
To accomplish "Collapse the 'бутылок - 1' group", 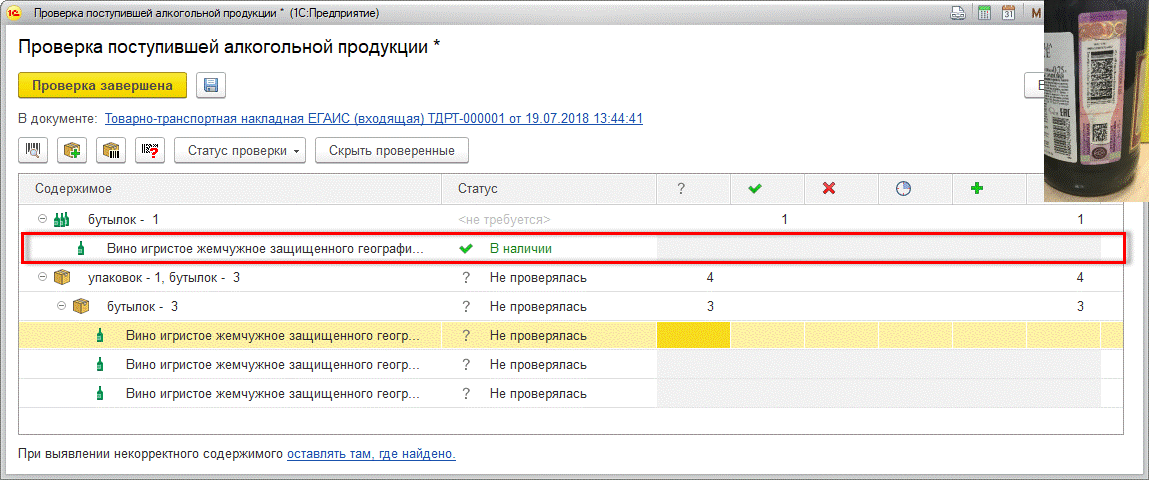I will point(43,219).
